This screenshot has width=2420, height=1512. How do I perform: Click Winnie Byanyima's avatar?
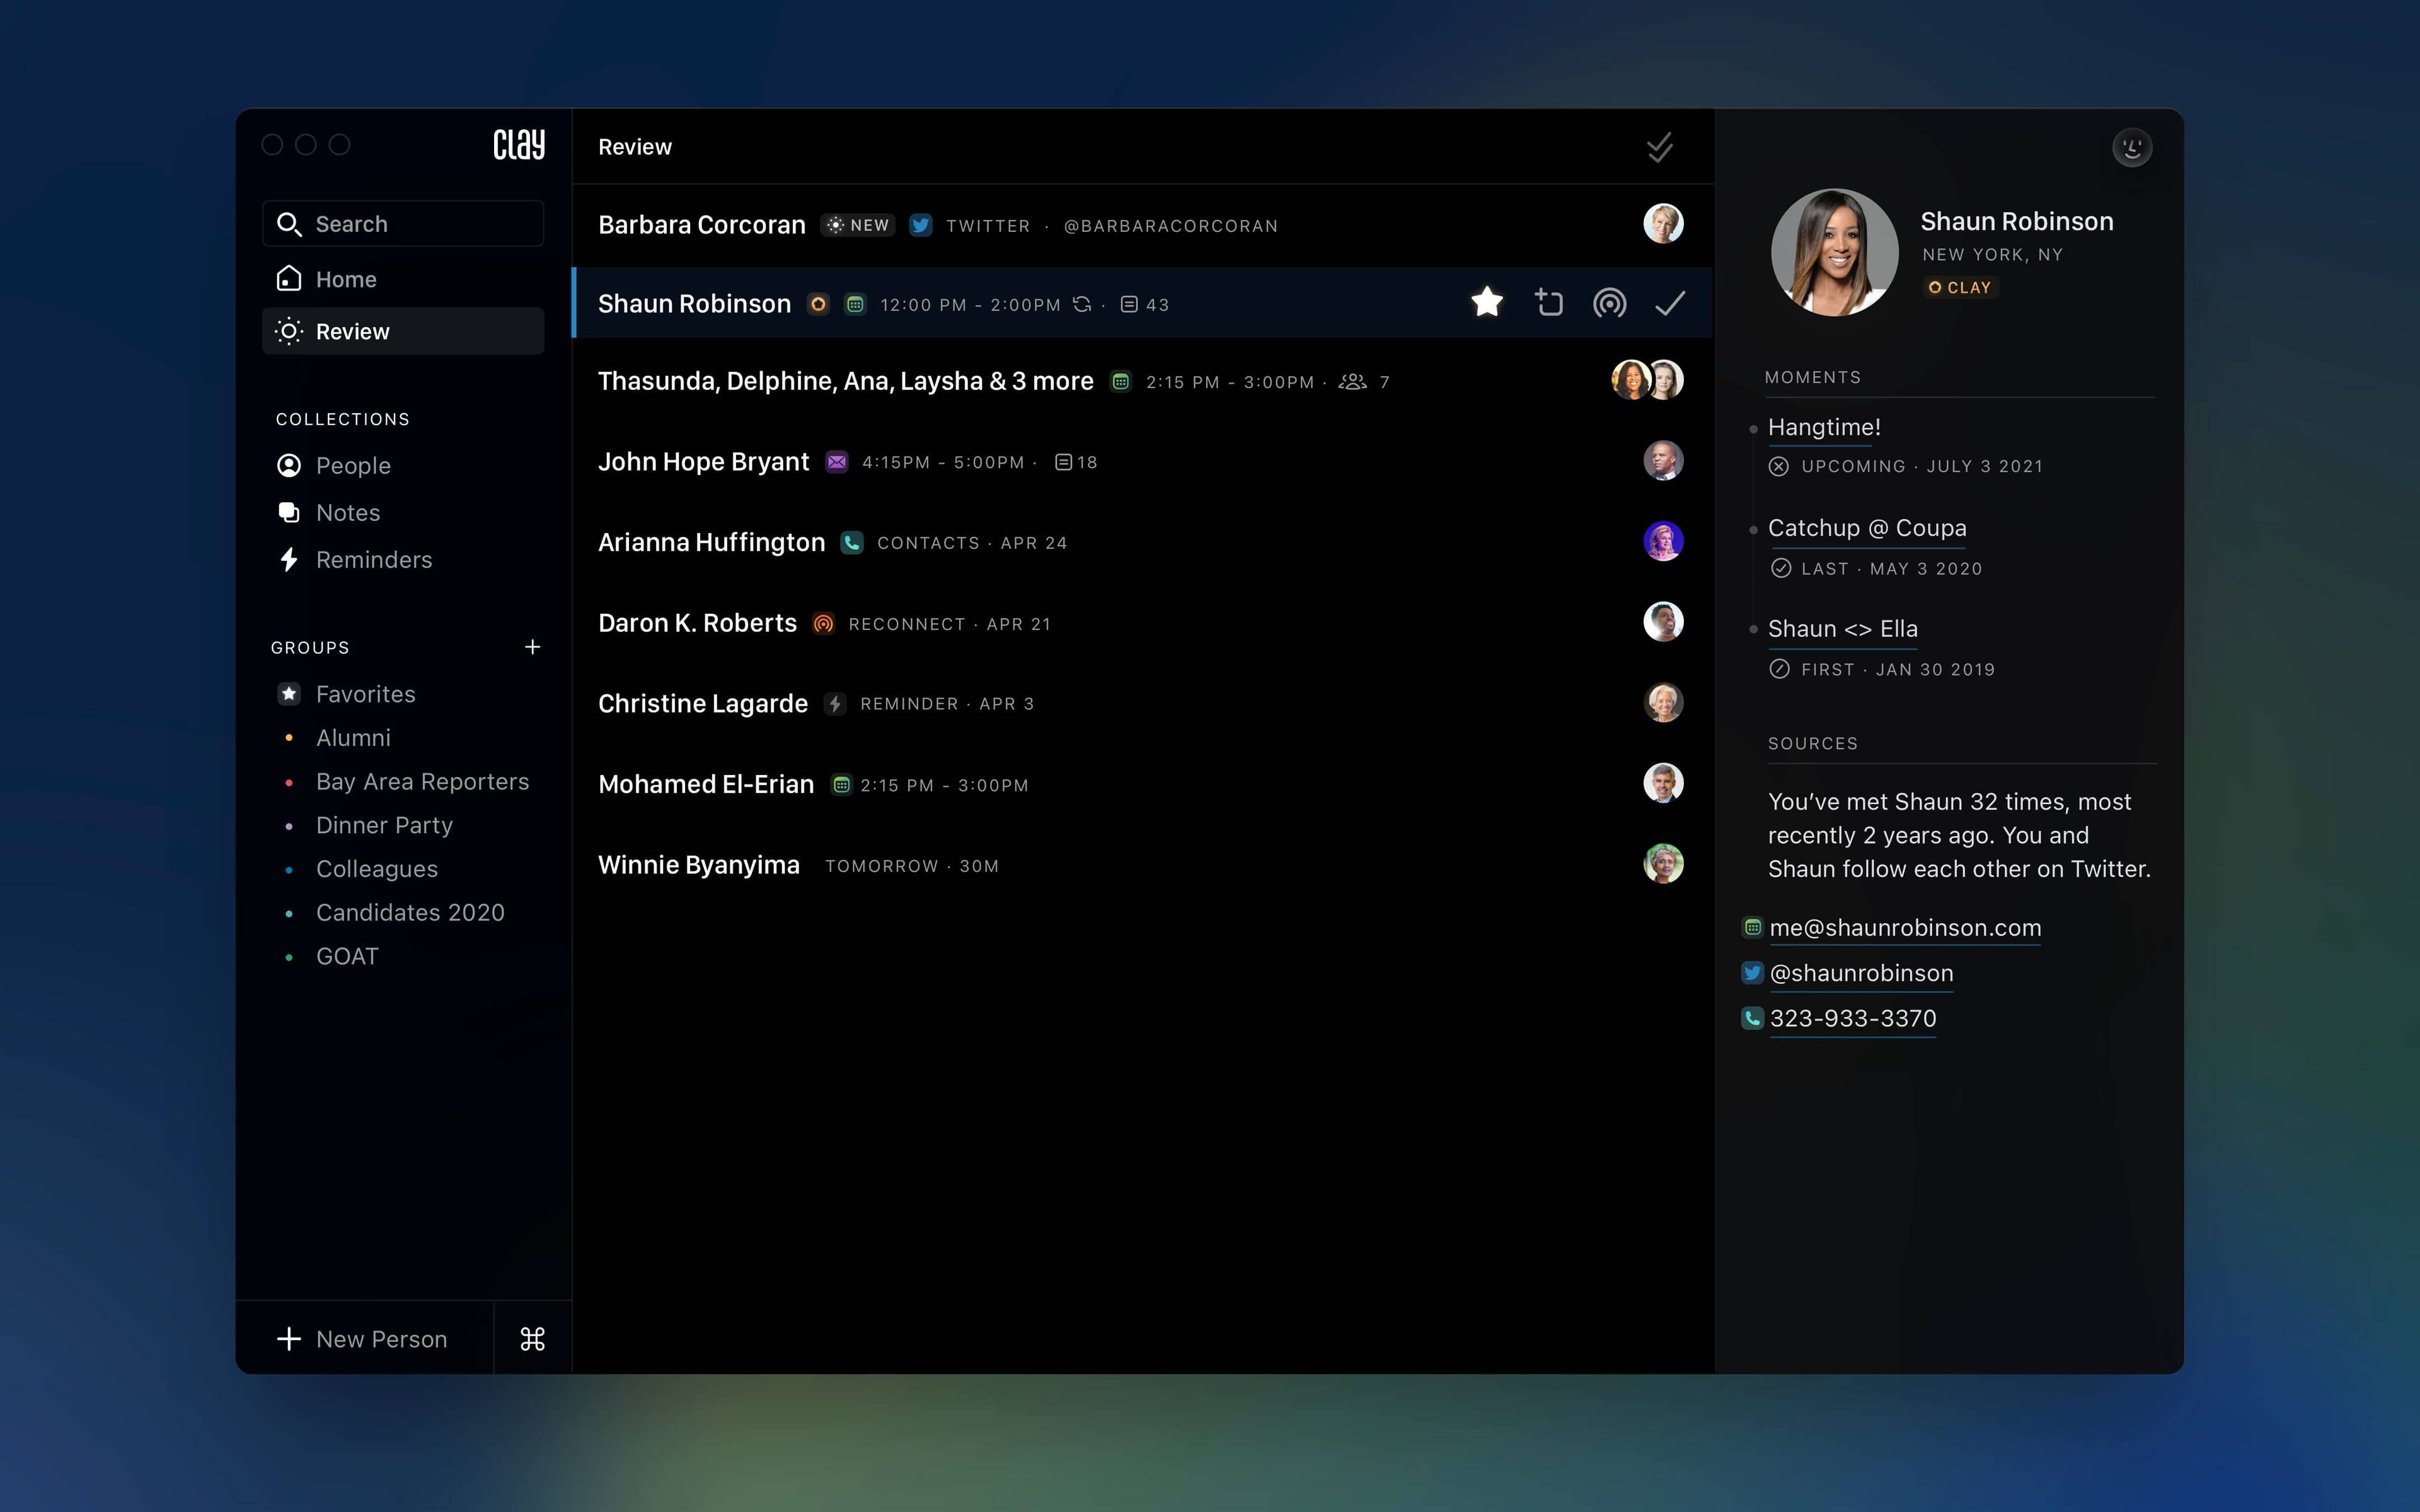(1663, 863)
